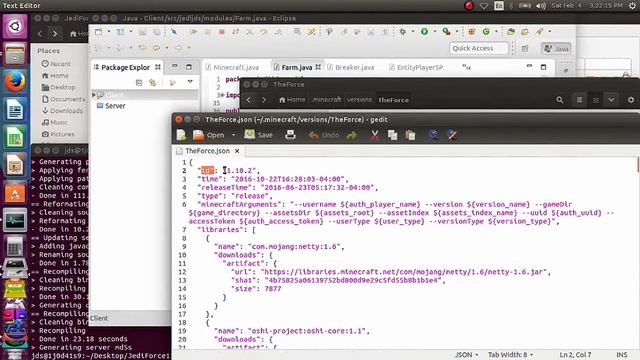Go forward in TheForce file manager

(x=264, y=100)
